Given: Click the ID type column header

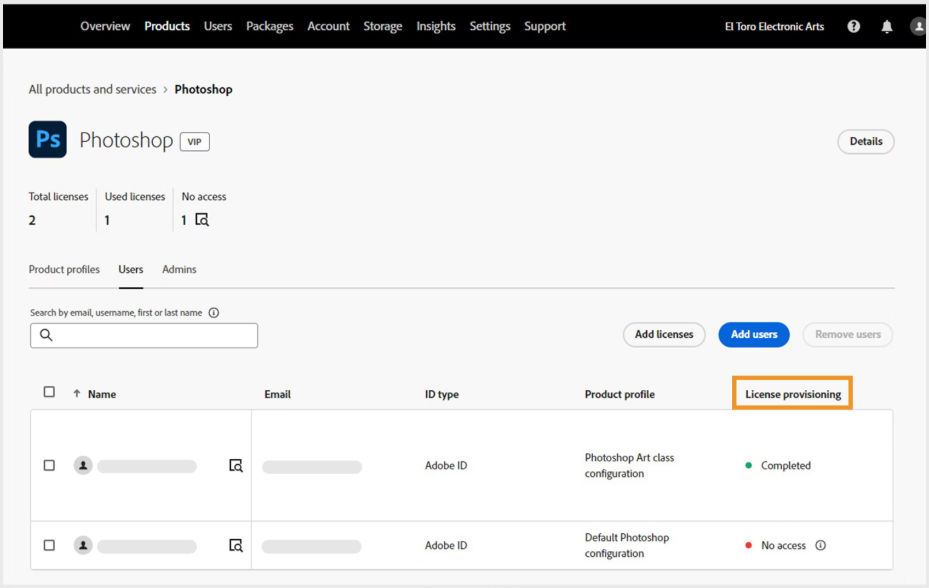Looking at the screenshot, I should [441, 394].
